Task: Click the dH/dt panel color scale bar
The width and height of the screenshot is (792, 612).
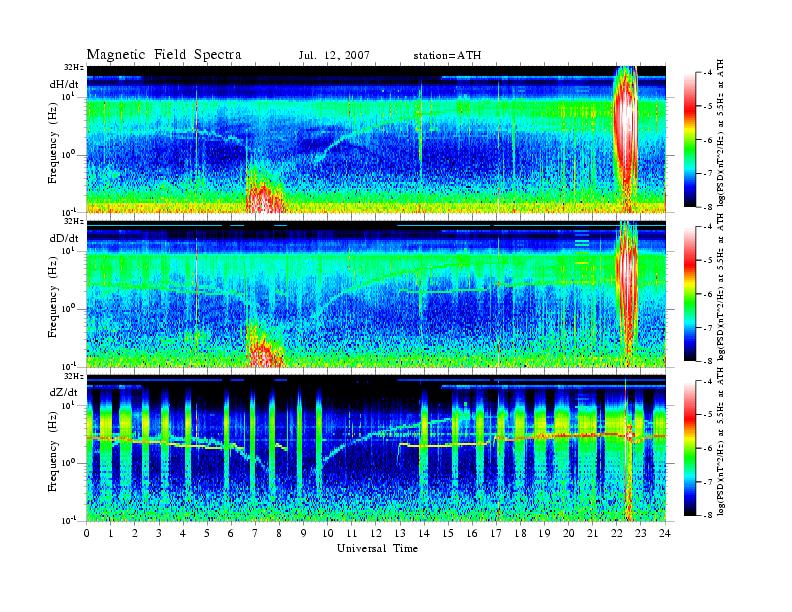Action: [690, 140]
